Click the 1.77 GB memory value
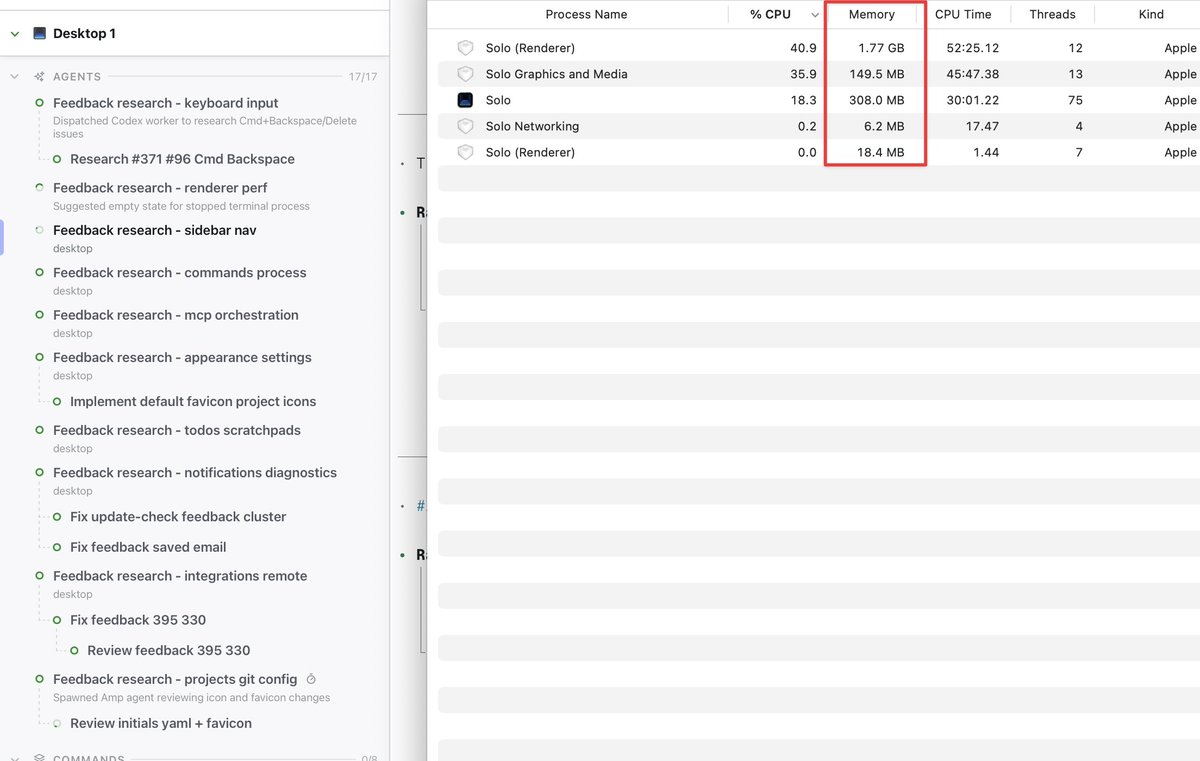Image resolution: width=1200 pixels, height=761 pixels. (x=881, y=48)
